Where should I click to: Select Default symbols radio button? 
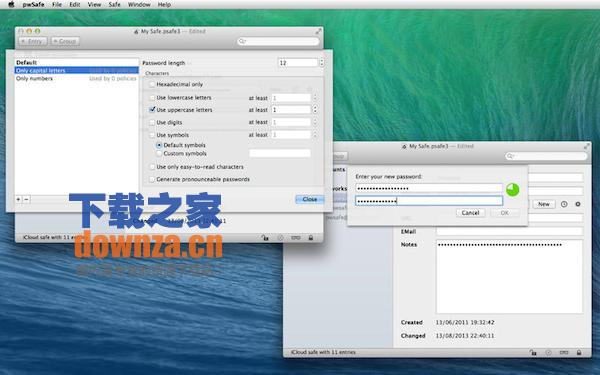[x=159, y=145]
